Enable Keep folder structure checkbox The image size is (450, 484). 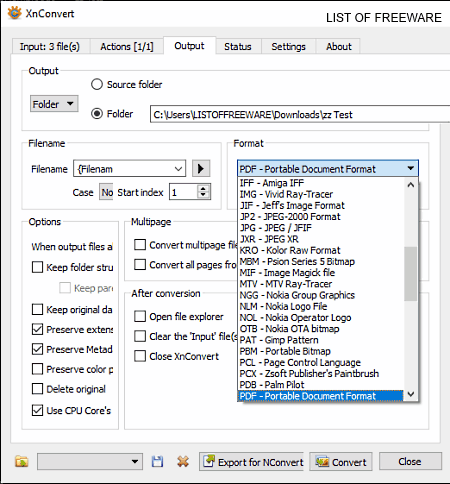[x=37, y=267]
